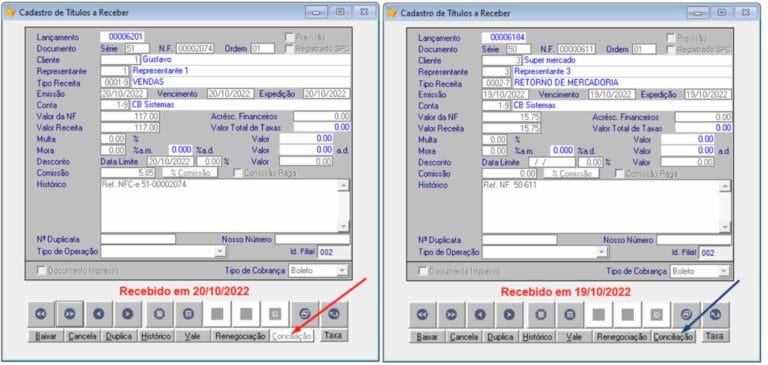Go to previous record in left window
768x365 pixels.
[99, 315]
